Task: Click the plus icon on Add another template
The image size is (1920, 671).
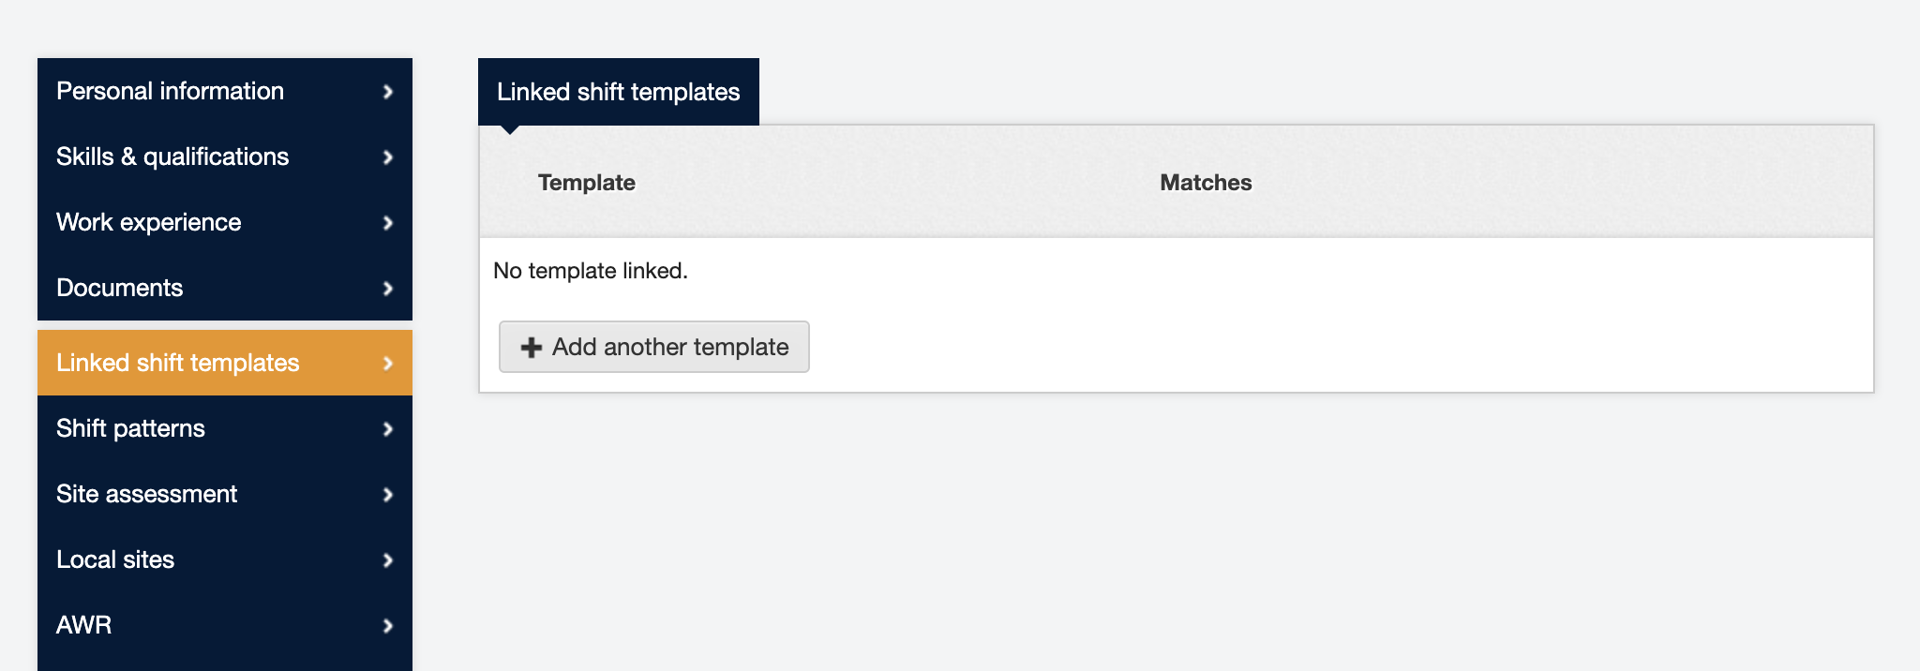Action: click(x=531, y=347)
